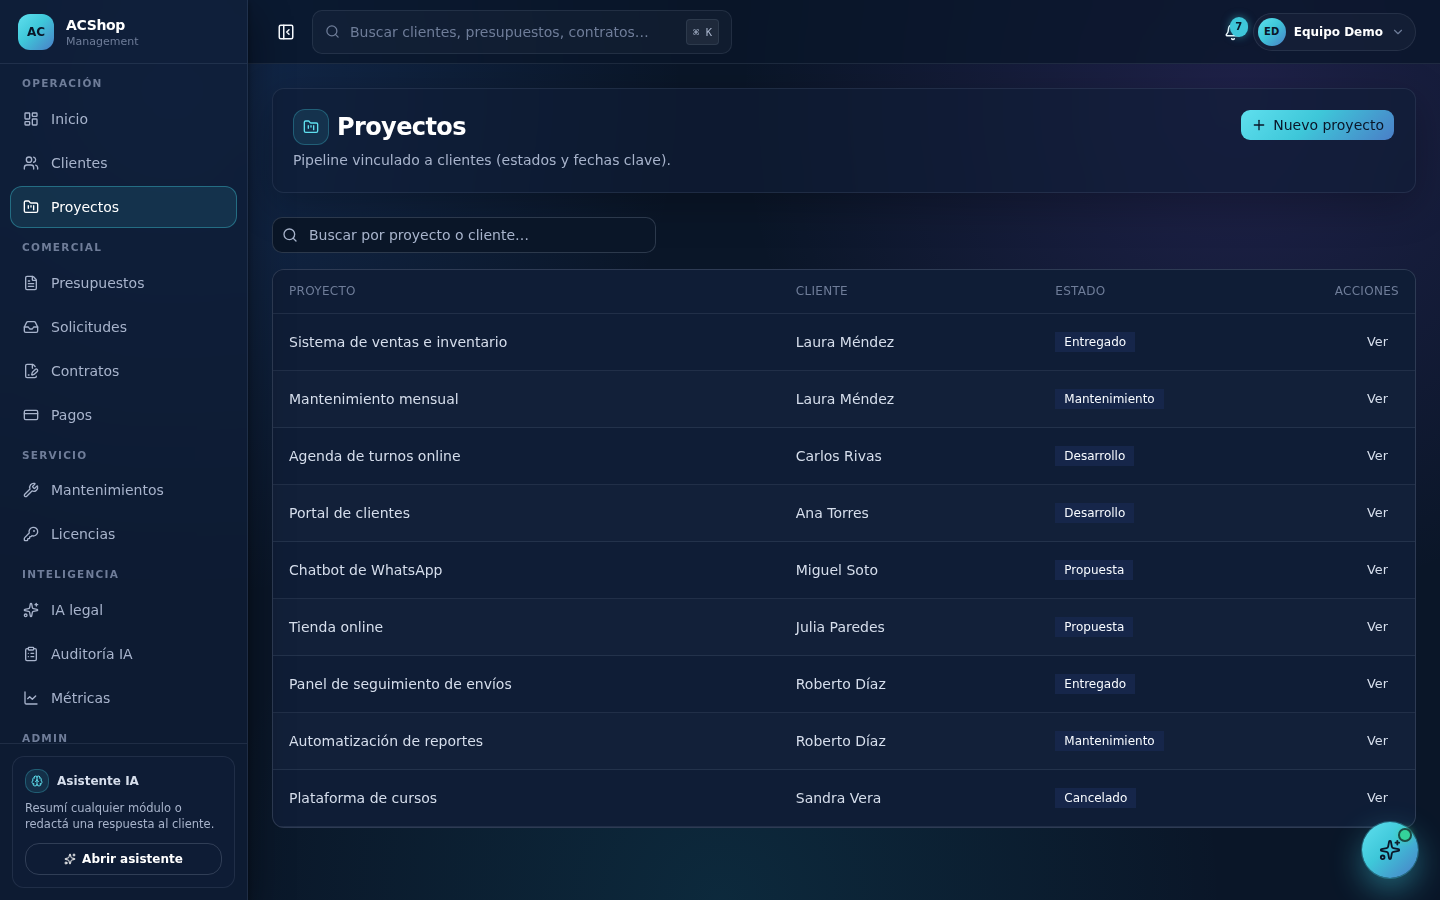Open the floating AI assistant bubble
Screen dimensions: 1440x900
click(x=1390, y=850)
